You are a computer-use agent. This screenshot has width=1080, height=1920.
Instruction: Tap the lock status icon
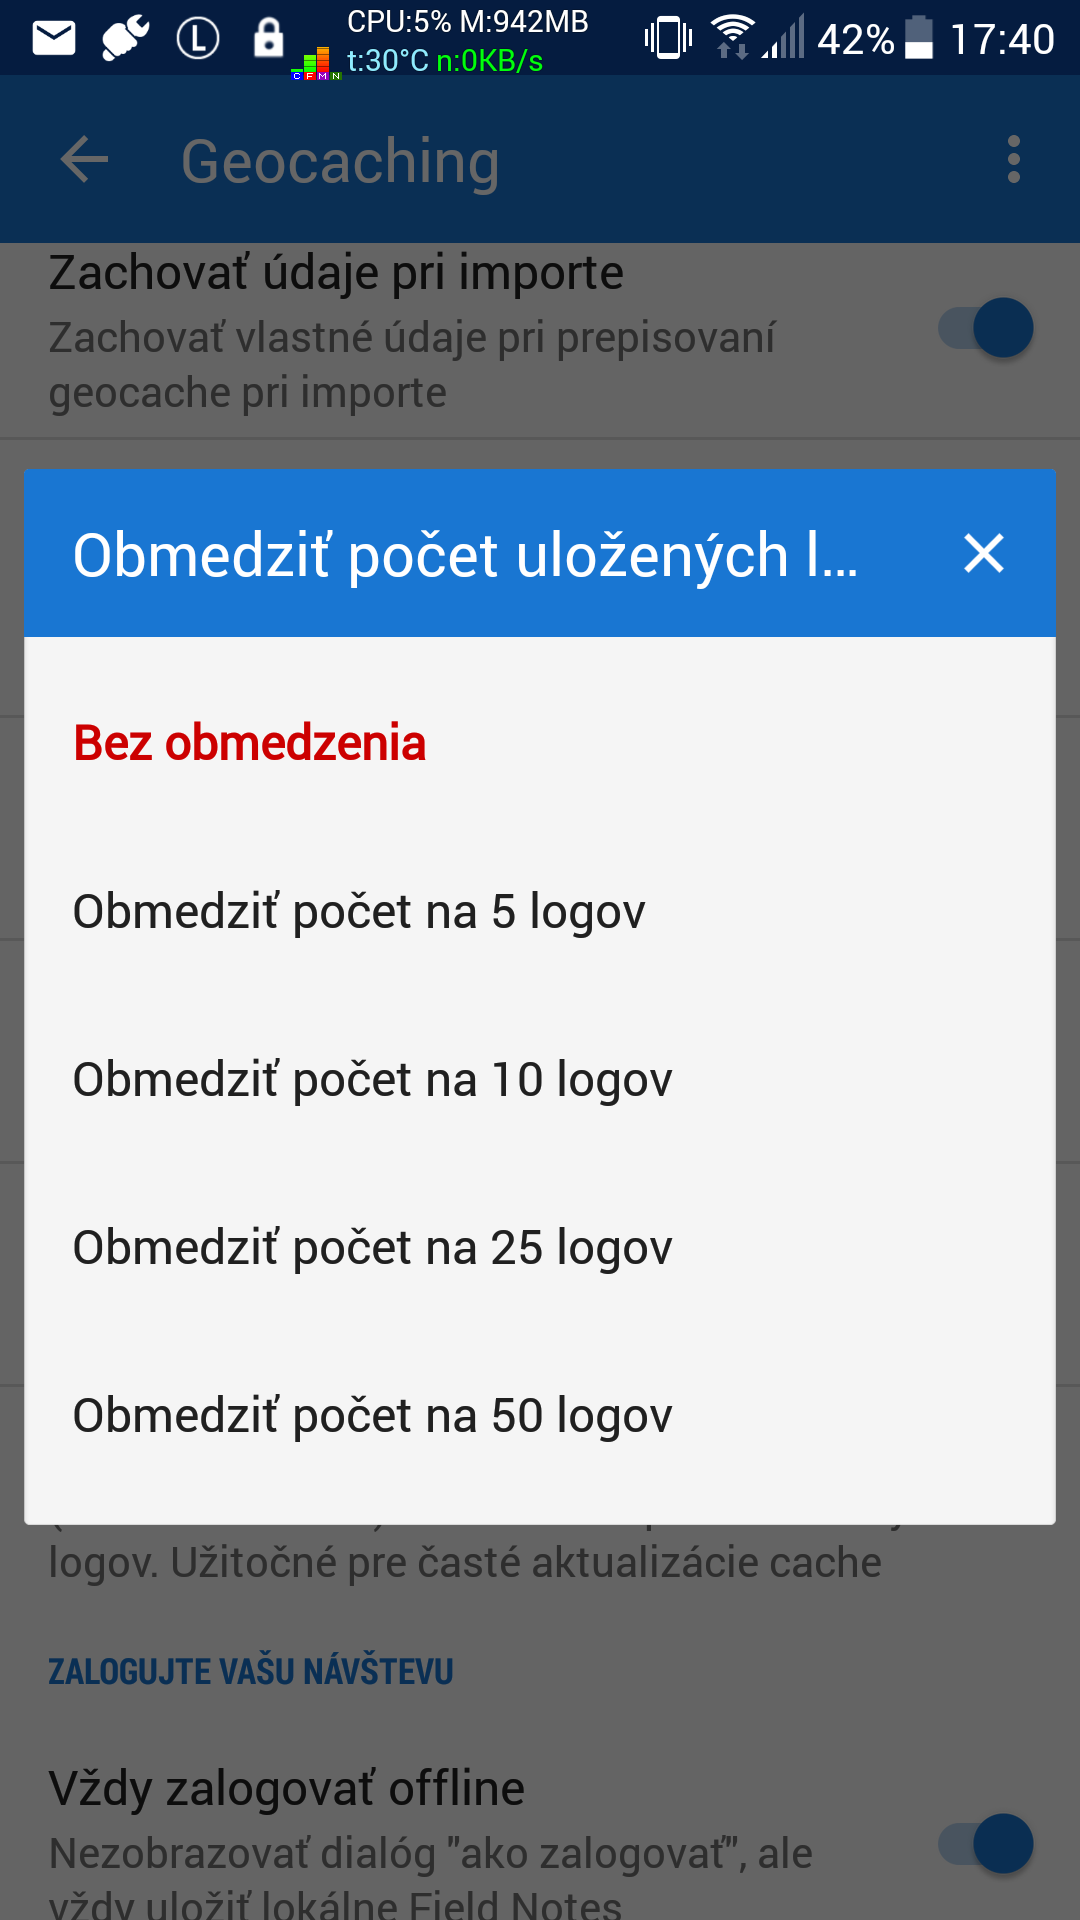(268, 39)
